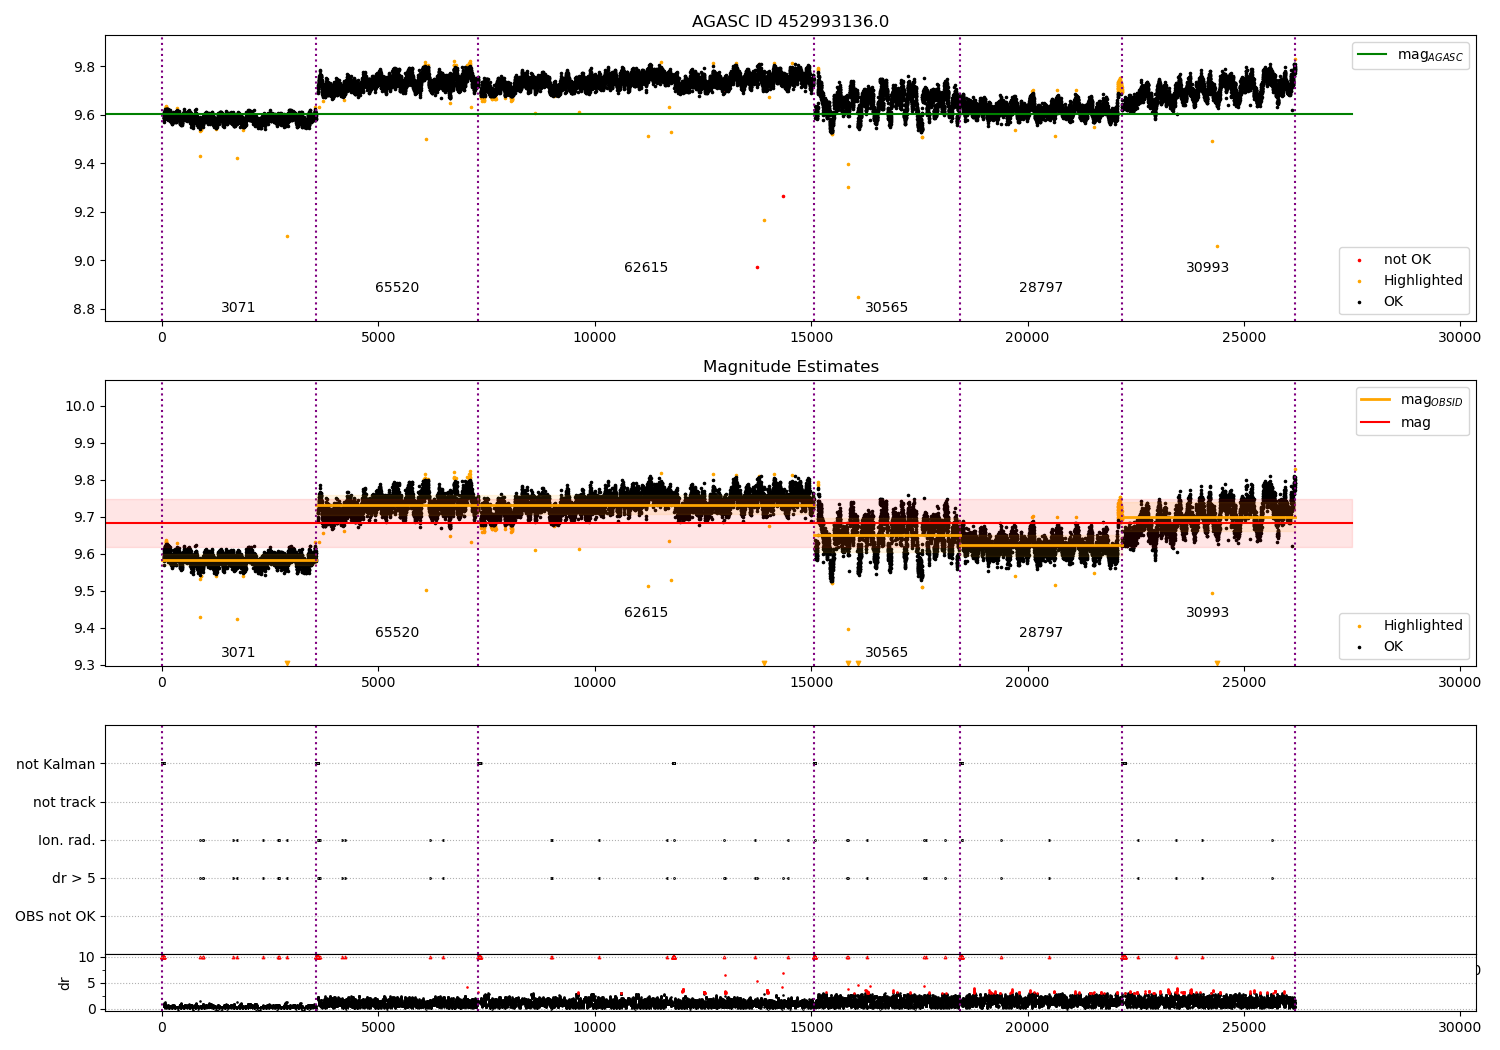Click obsid 65520 in Magnitude Estimates plot
This screenshot has width=1500, height=1050.
point(397,633)
